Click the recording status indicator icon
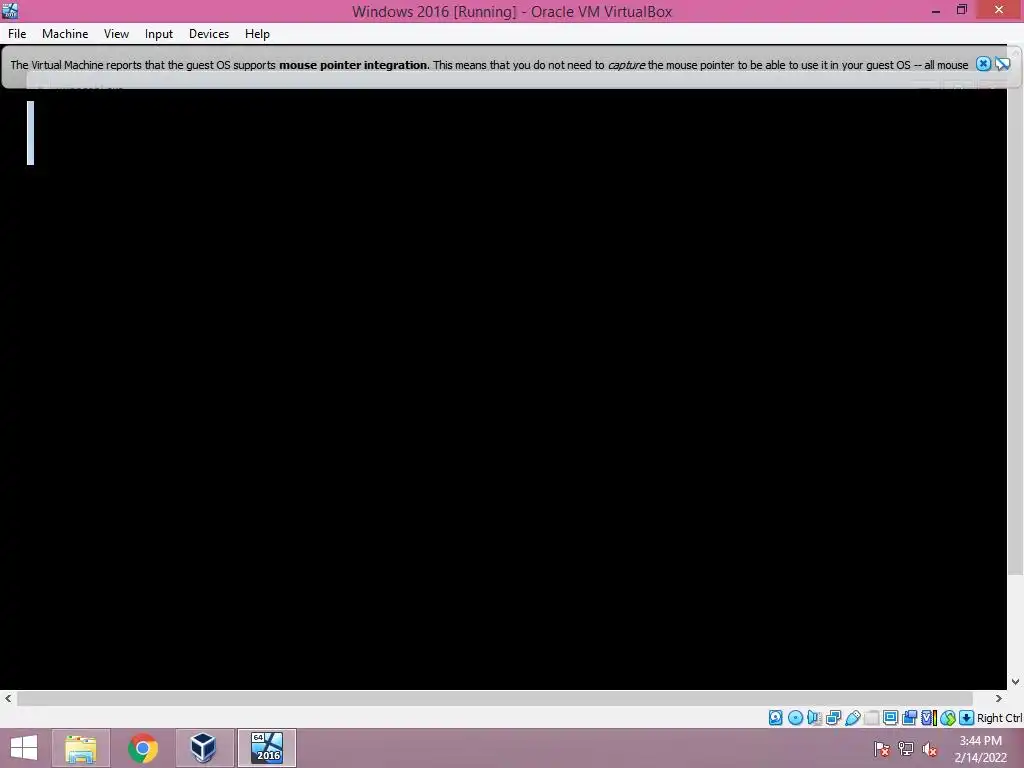This screenshot has height=768, width=1024. (x=909, y=718)
